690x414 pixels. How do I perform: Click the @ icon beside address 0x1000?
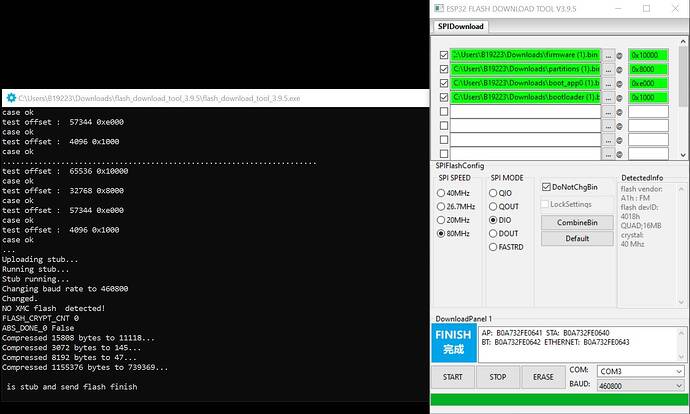click(619, 98)
